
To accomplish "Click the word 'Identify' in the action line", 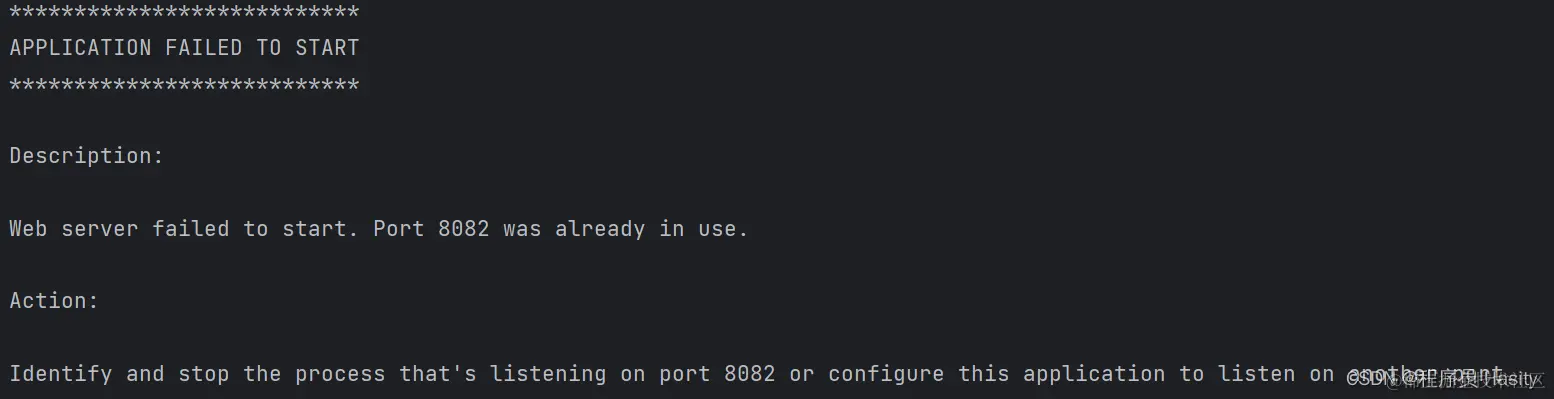I will [61, 374].
